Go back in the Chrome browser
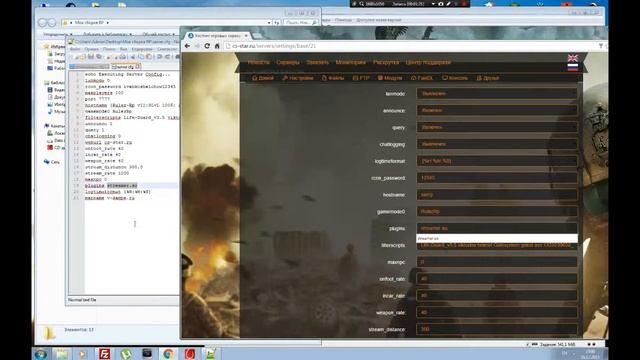This screenshot has height=360, width=640. (187, 46)
